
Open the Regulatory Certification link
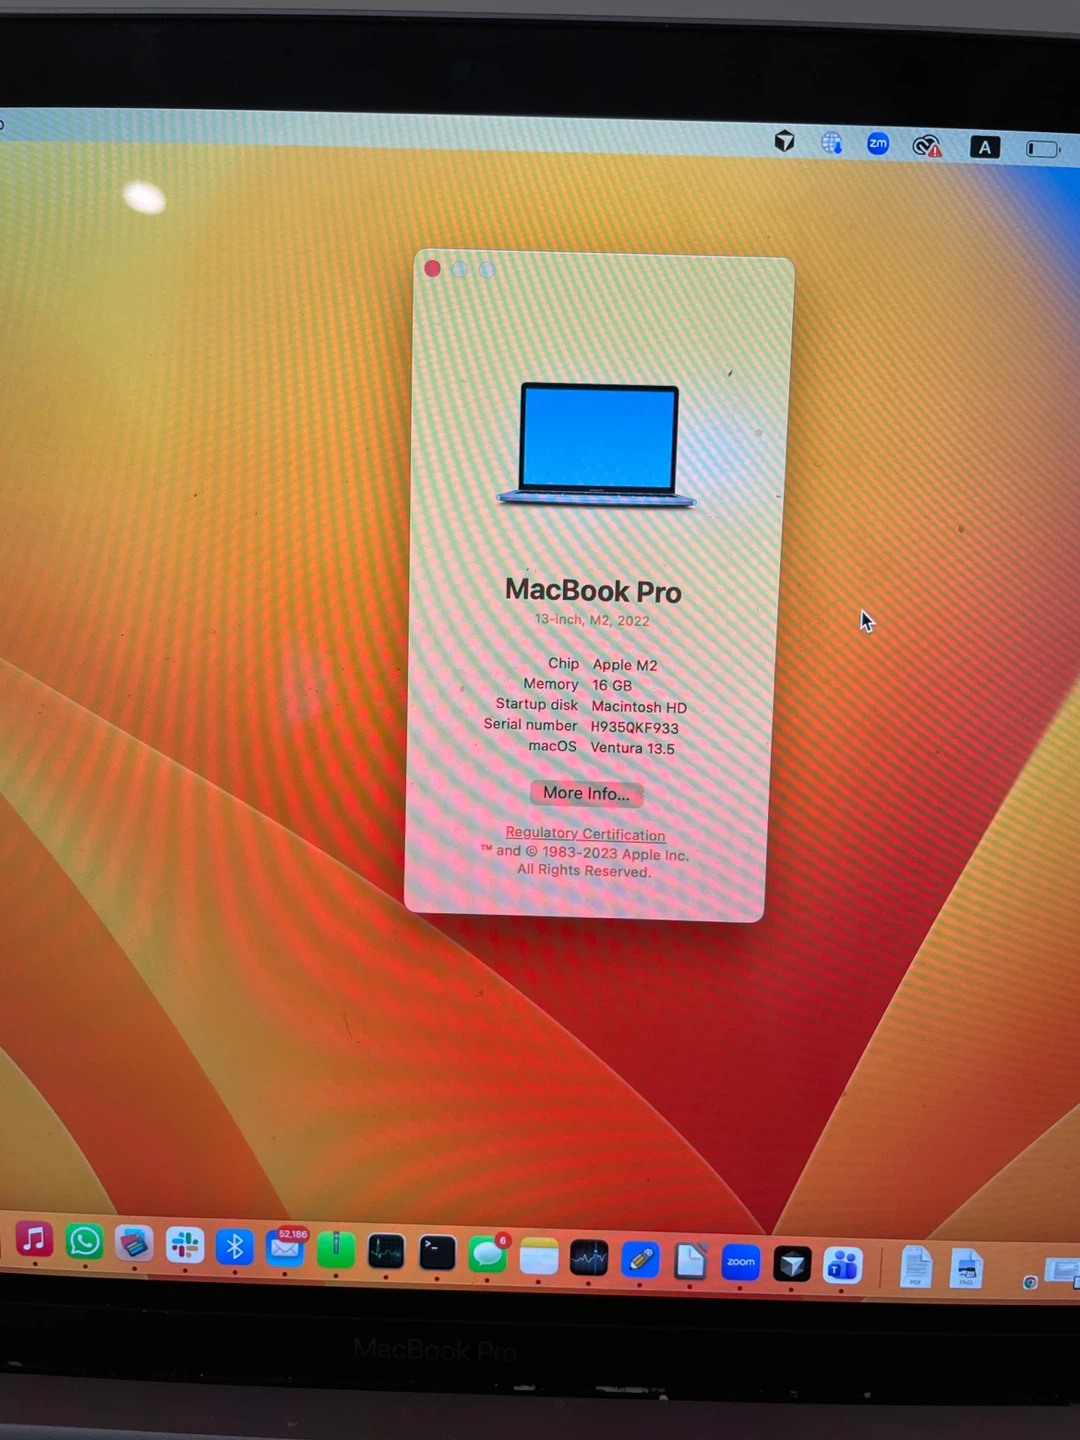point(585,833)
